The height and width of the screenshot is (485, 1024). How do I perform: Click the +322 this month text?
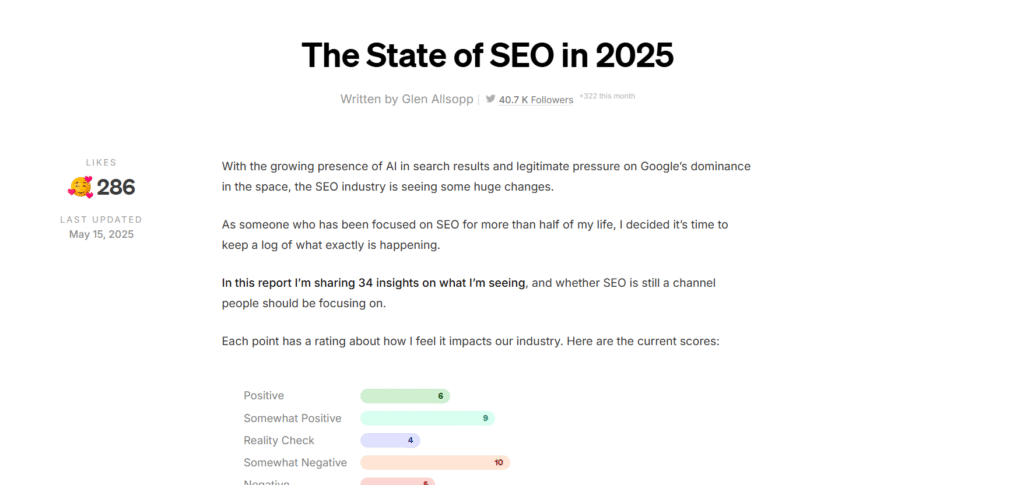[x=607, y=97]
